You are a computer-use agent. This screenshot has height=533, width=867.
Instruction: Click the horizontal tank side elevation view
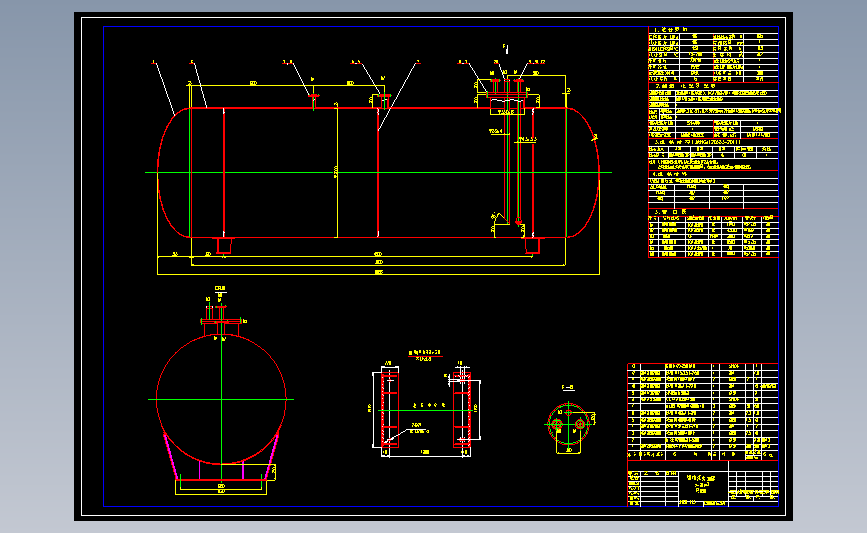click(x=378, y=173)
